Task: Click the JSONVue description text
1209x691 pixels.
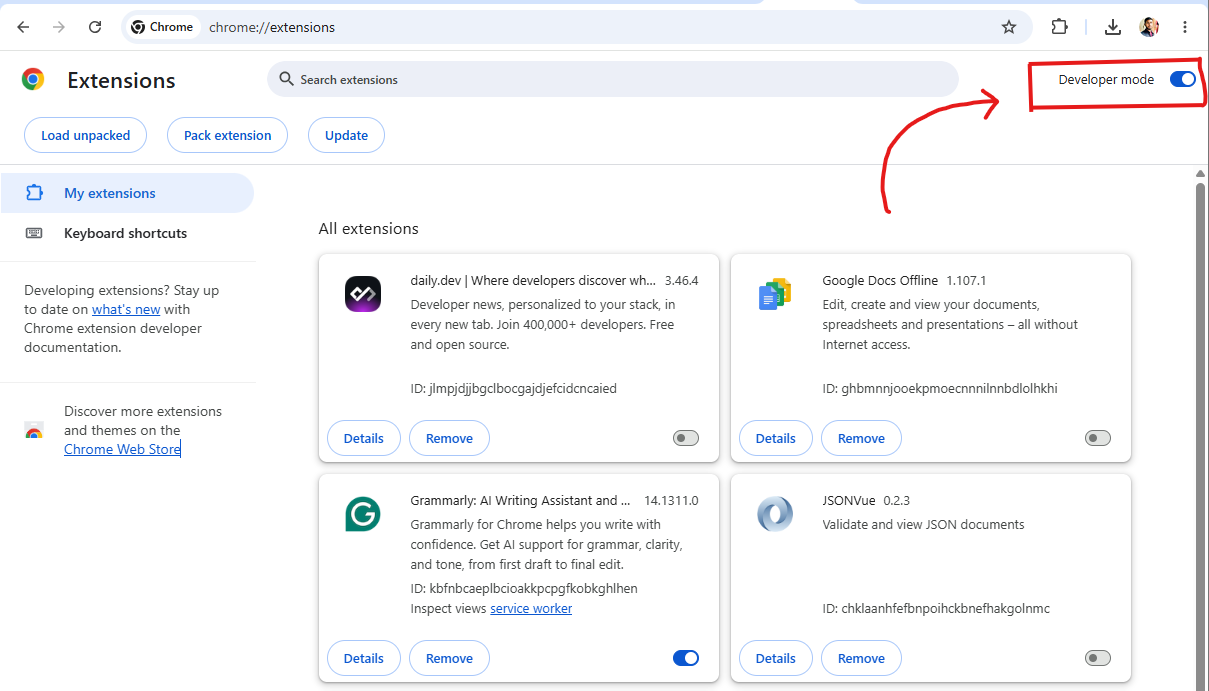Action: [x=923, y=524]
